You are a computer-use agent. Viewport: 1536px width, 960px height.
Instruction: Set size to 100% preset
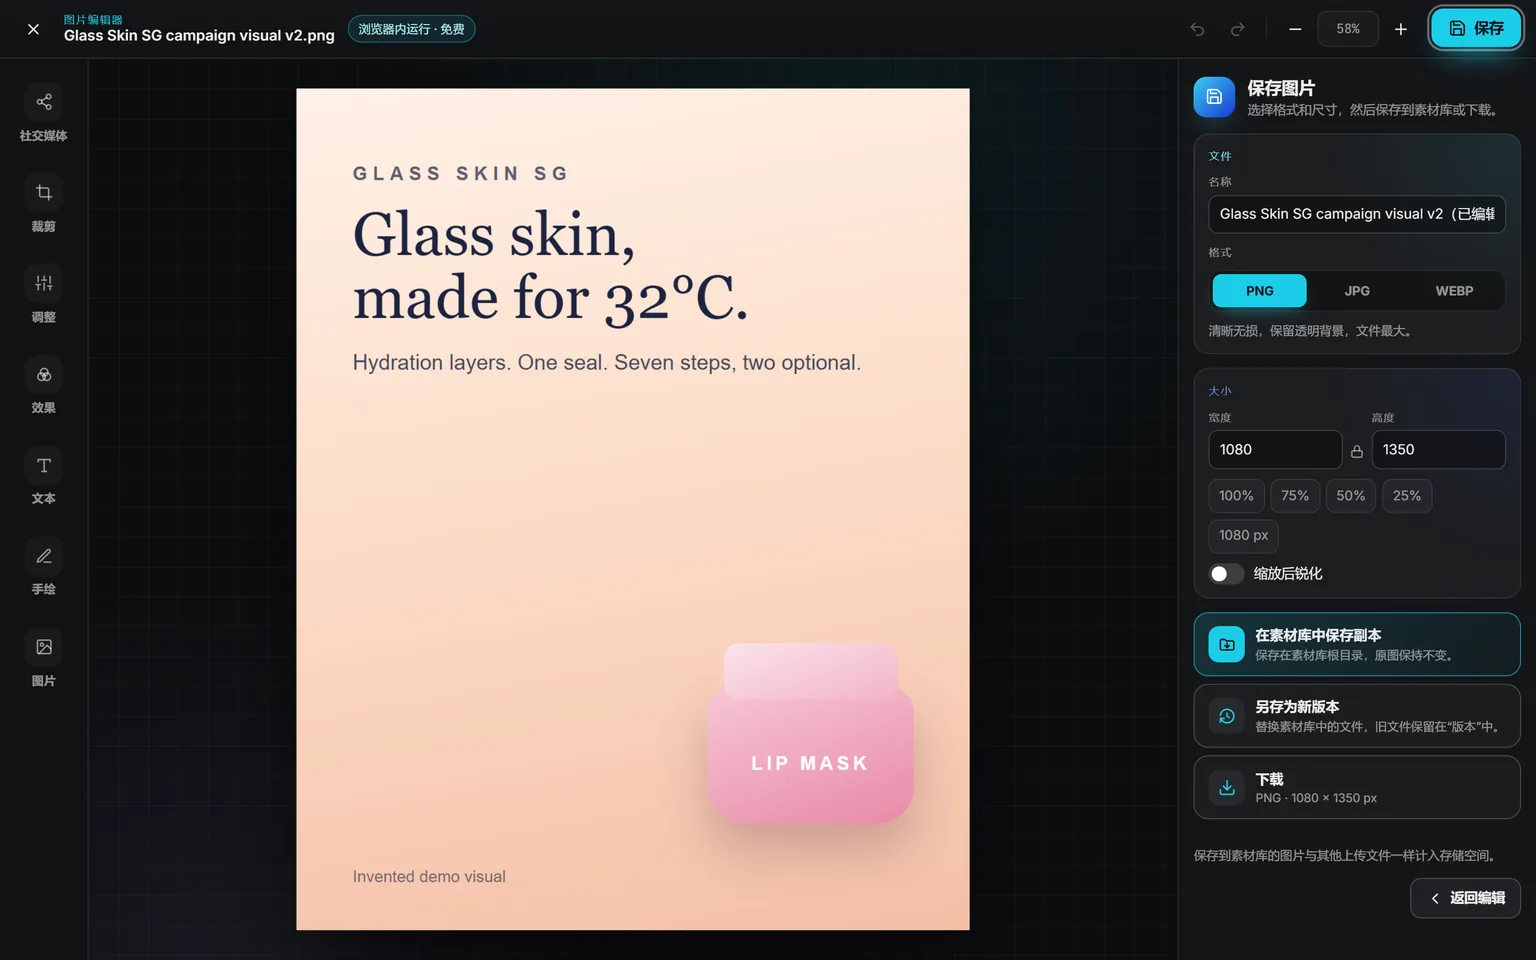[x=1236, y=496]
